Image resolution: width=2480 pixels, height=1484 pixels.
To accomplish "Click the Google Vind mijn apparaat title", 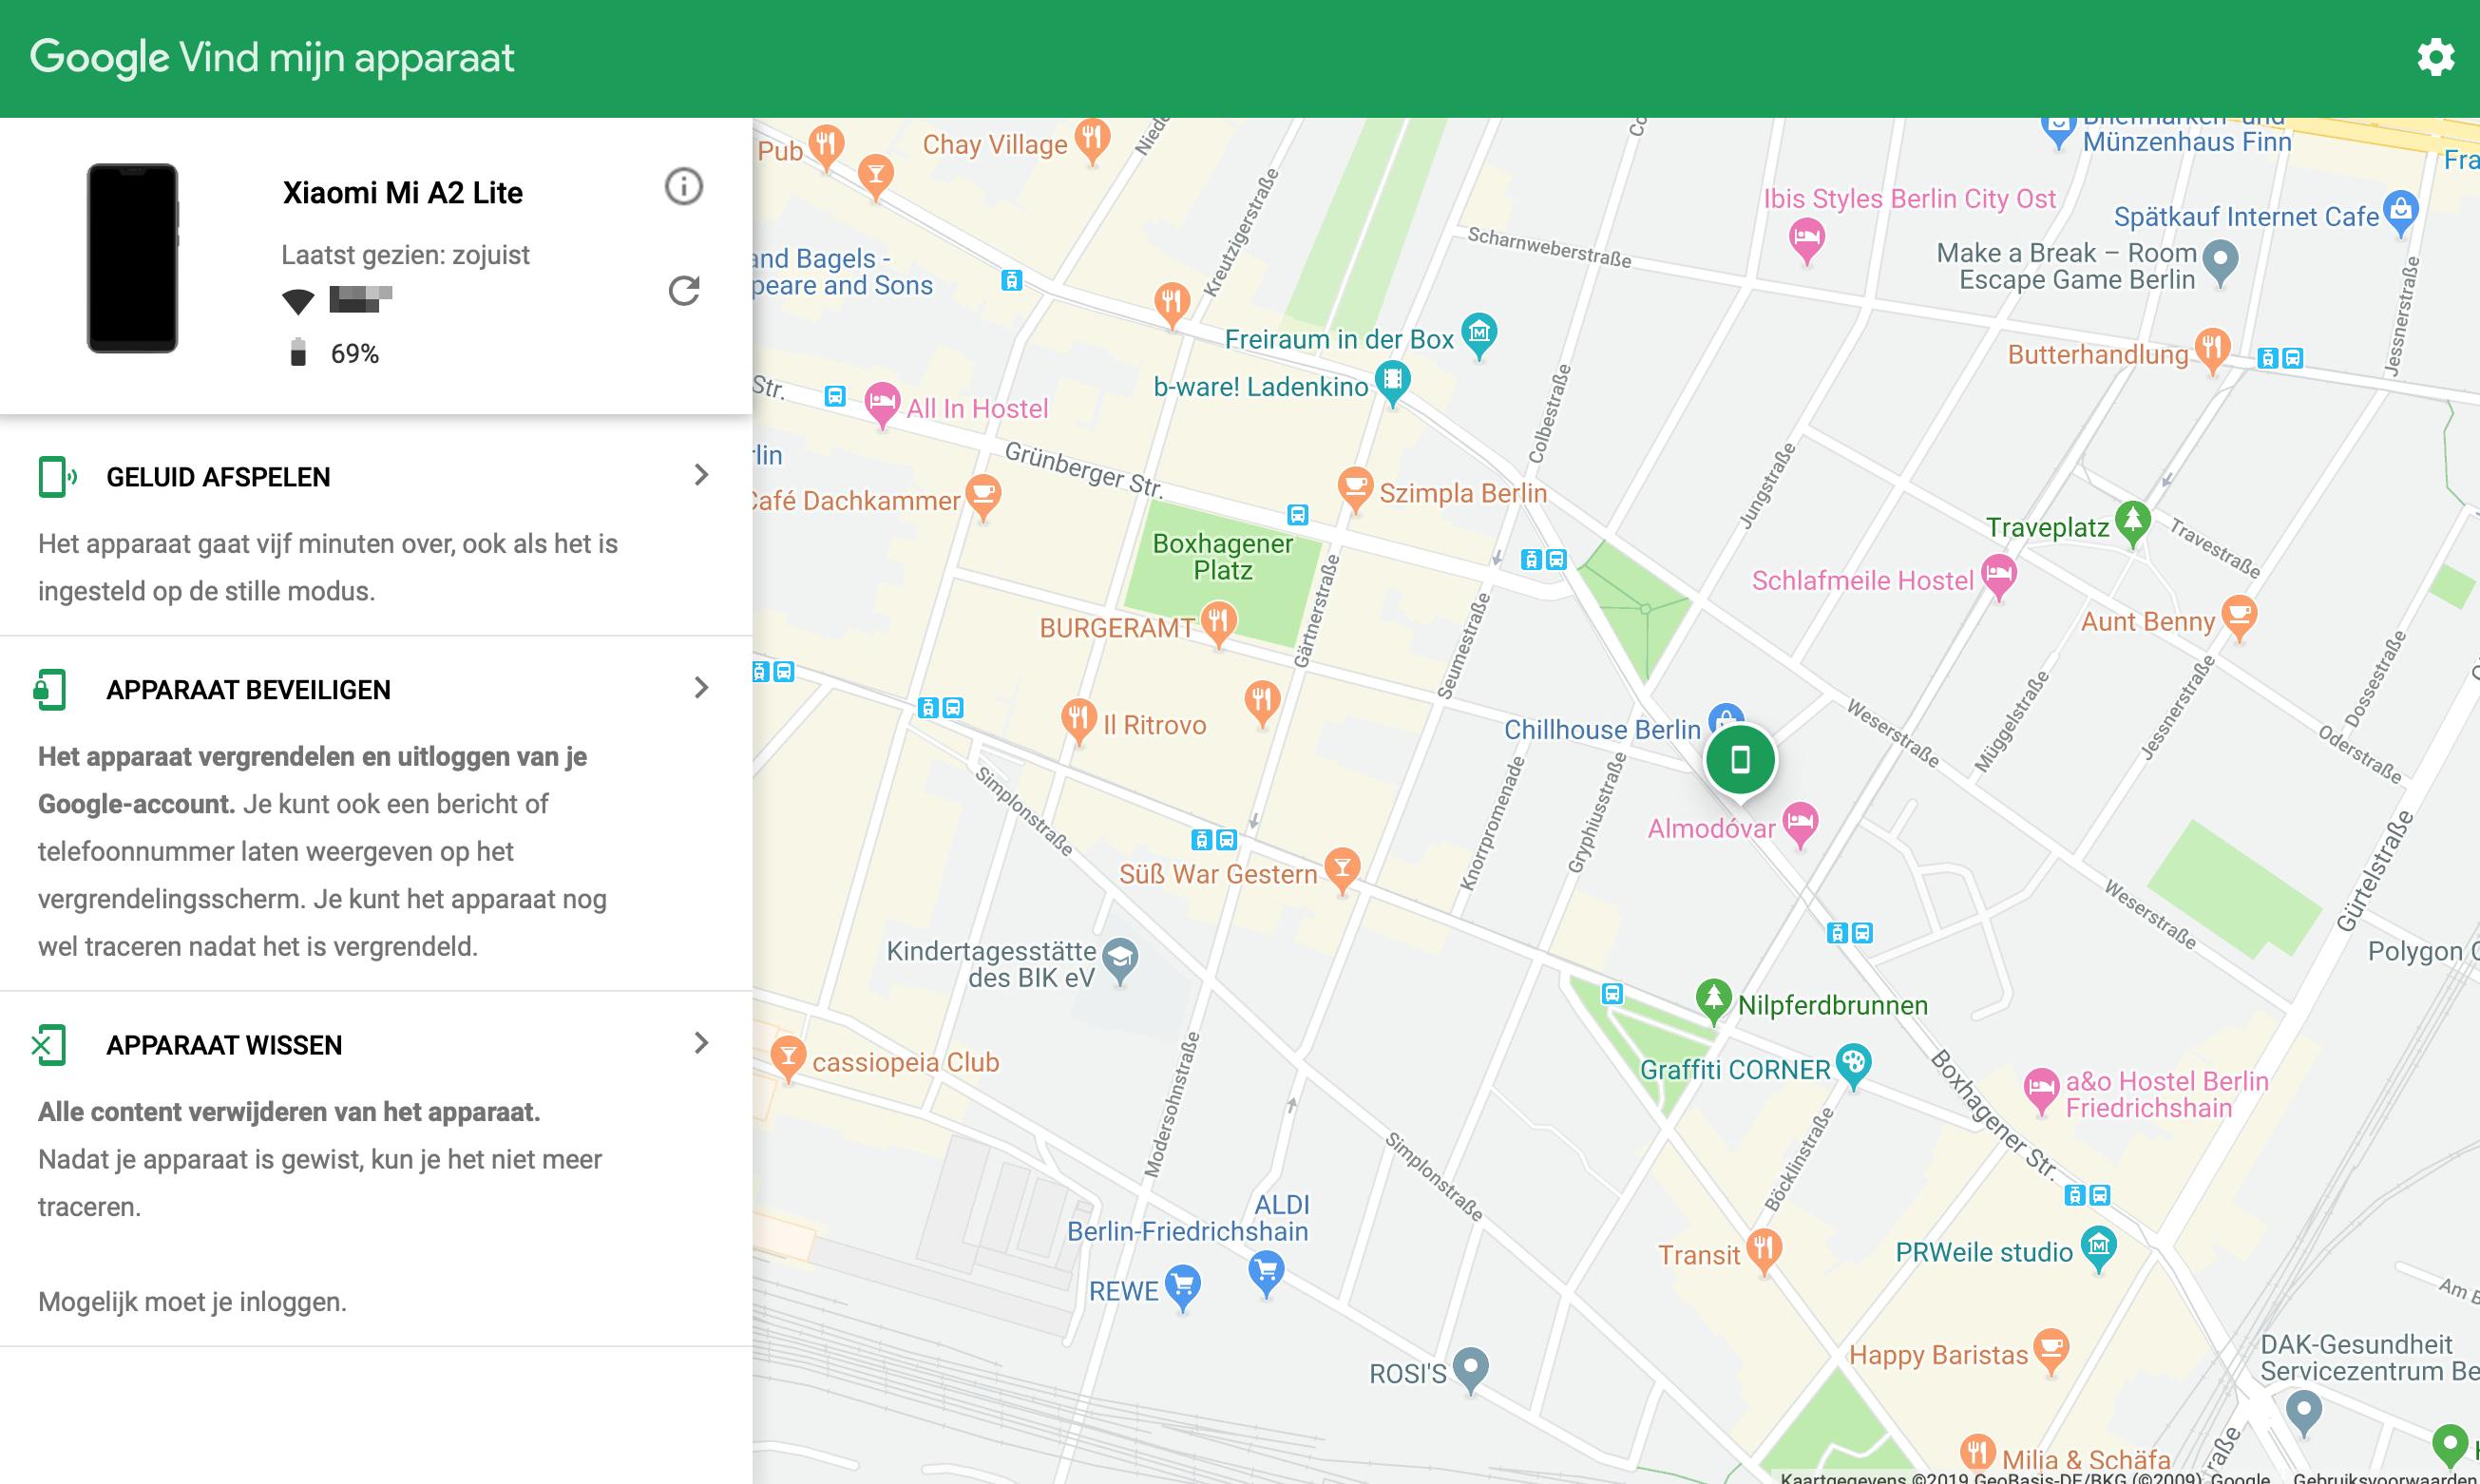I will 272,58.
